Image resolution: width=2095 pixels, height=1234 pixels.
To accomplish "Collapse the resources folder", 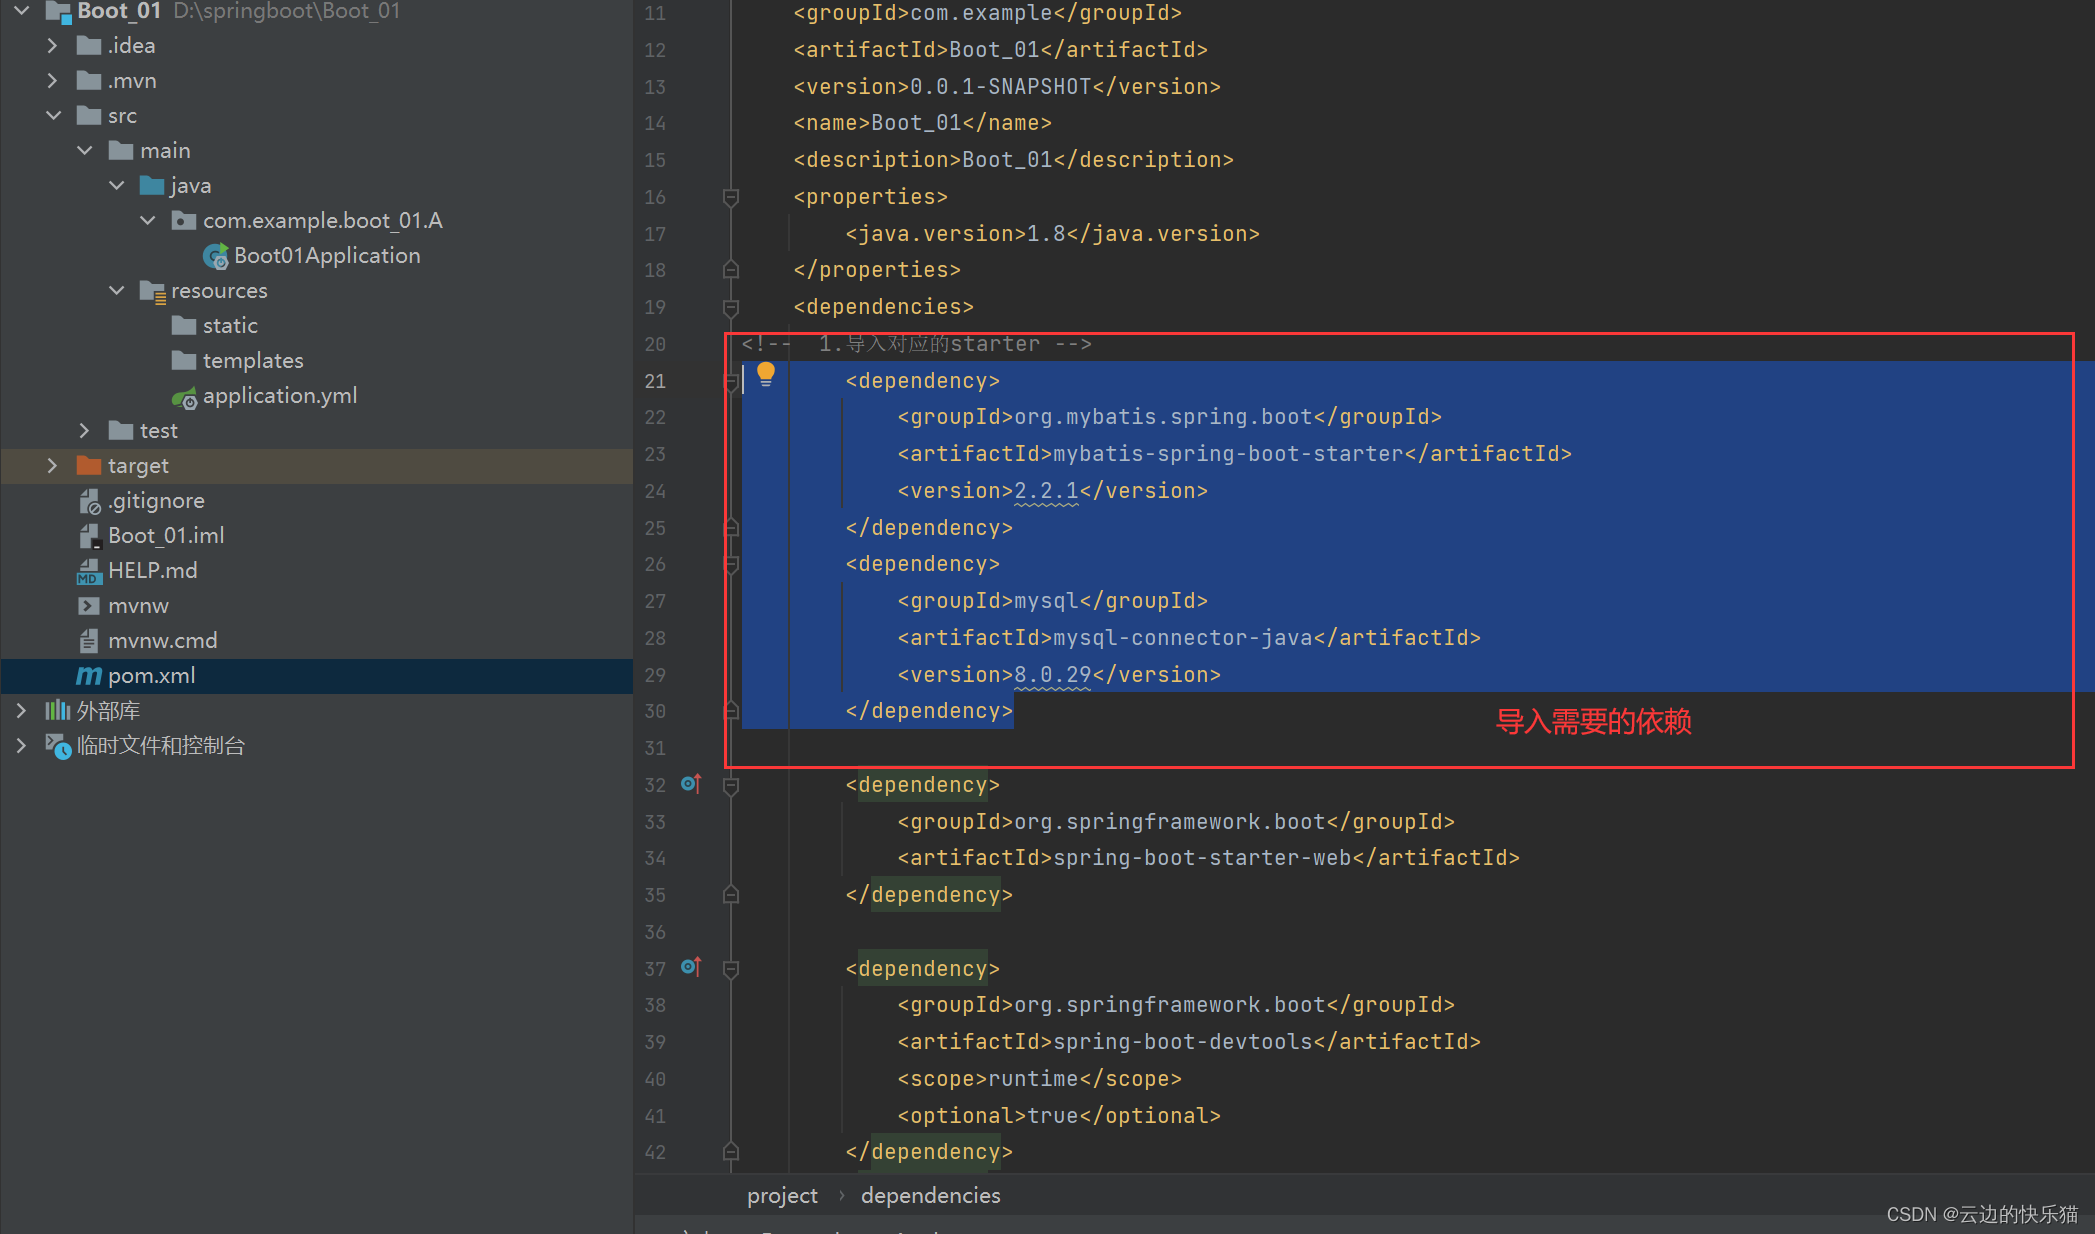I will [x=117, y=291].
